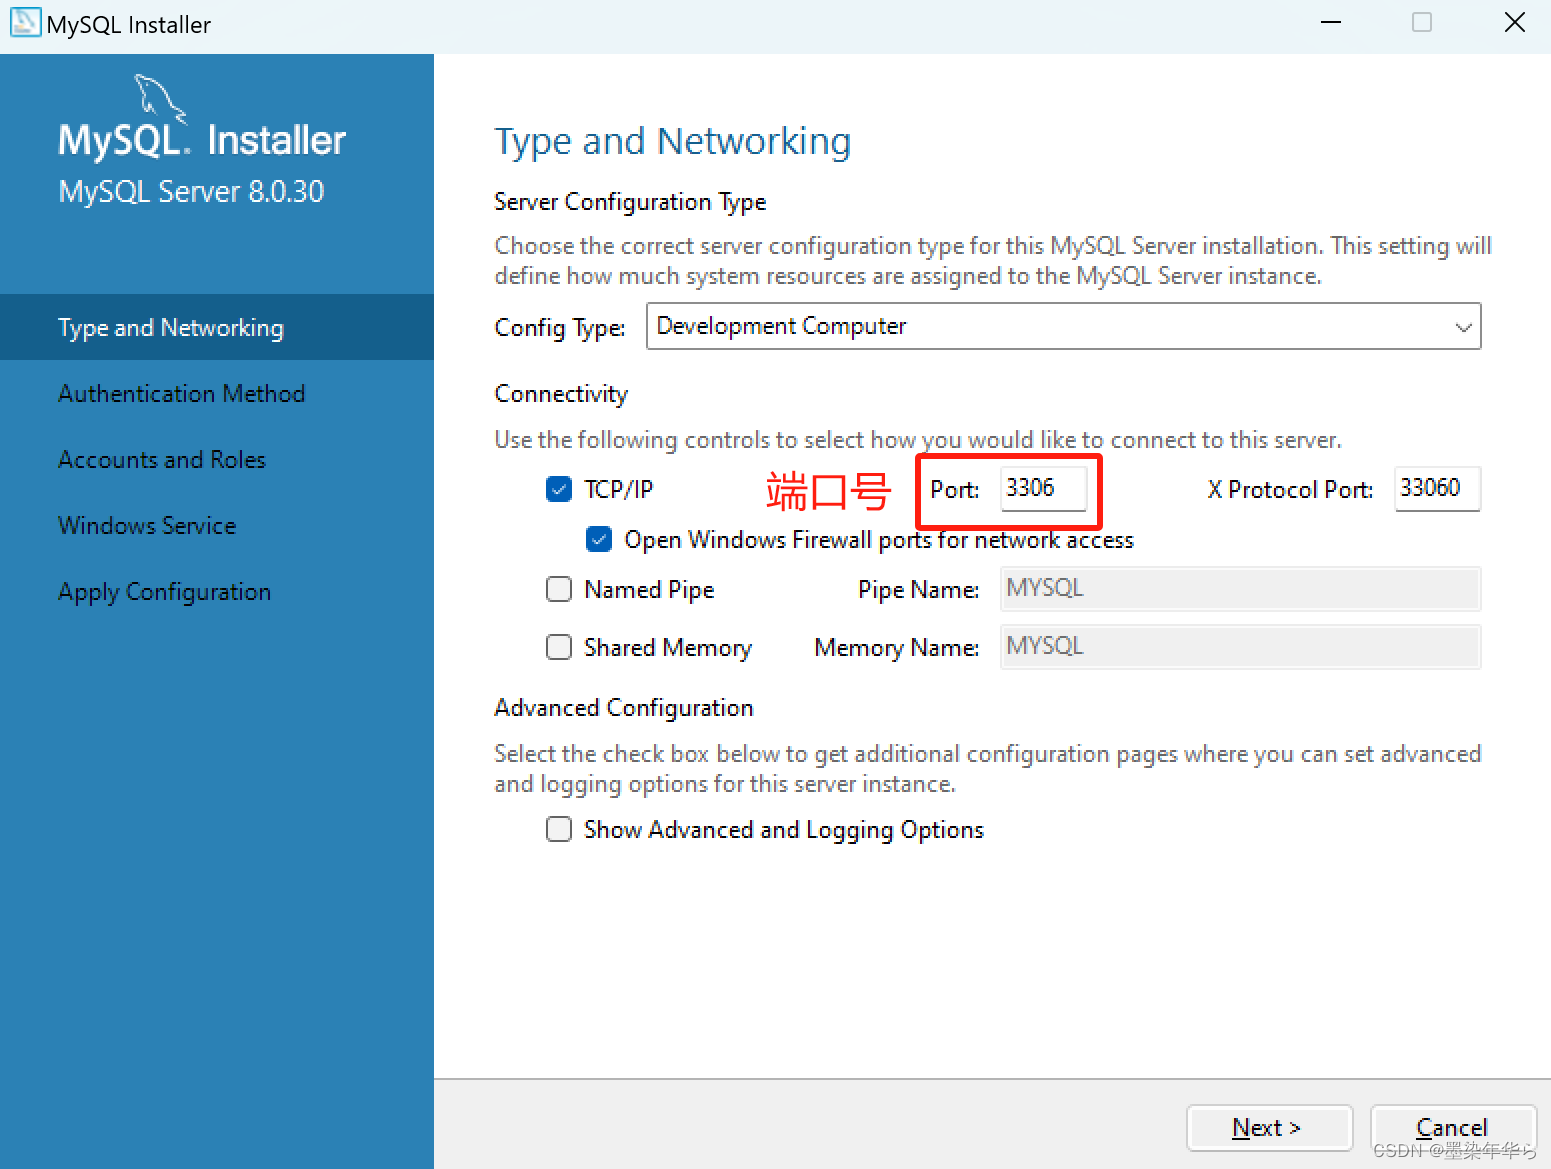The image size is (1551, 1169).
Task: Click the Cancel button
Action: pos(1452,1128)
